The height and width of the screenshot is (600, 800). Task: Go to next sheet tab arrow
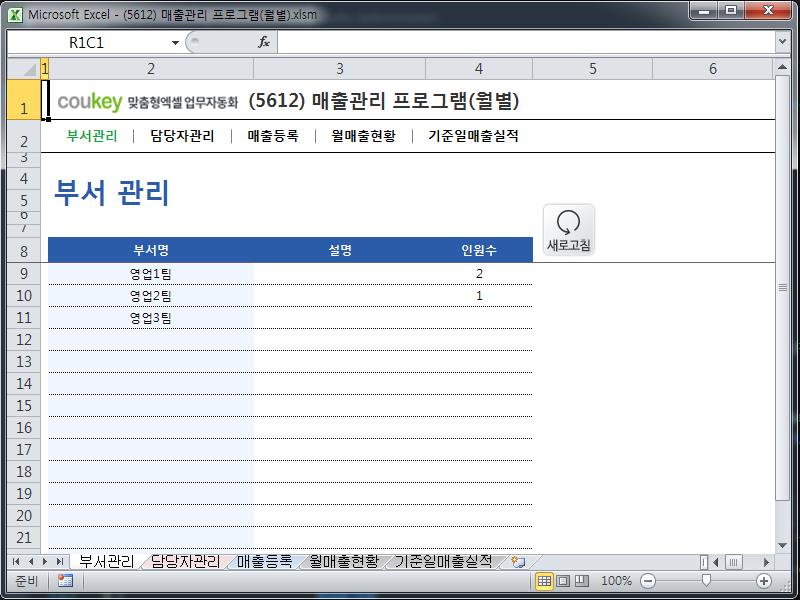tap(45, 562)
